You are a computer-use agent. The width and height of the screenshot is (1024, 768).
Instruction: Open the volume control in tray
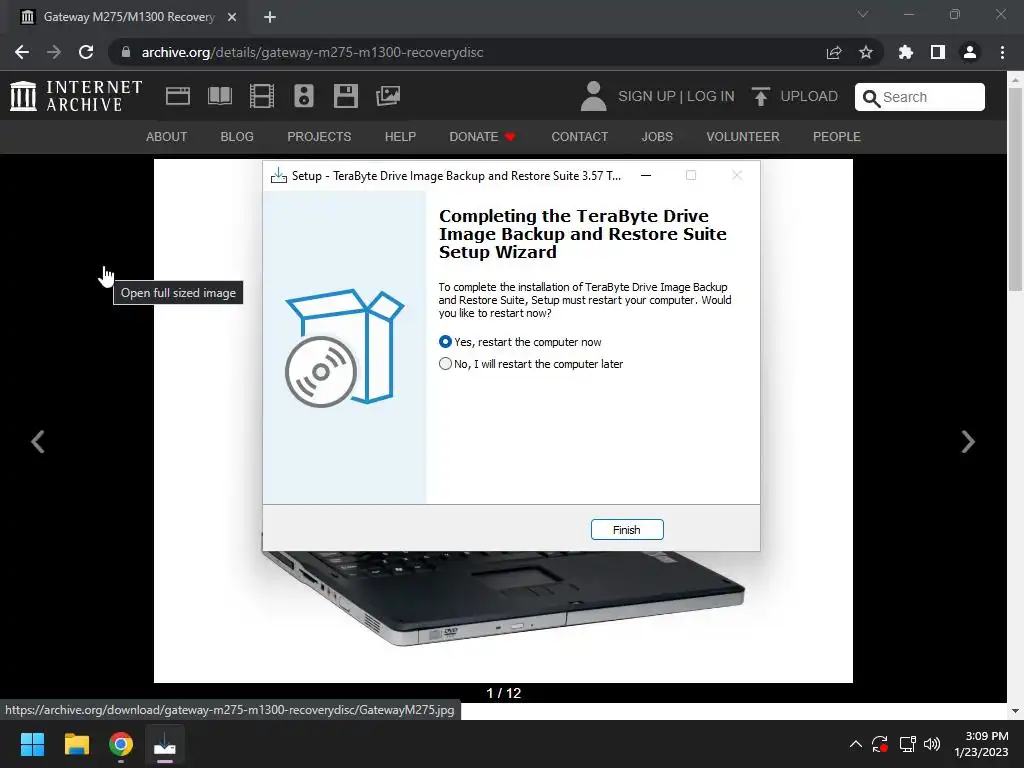pyautogui.click(x=932, y=744)
